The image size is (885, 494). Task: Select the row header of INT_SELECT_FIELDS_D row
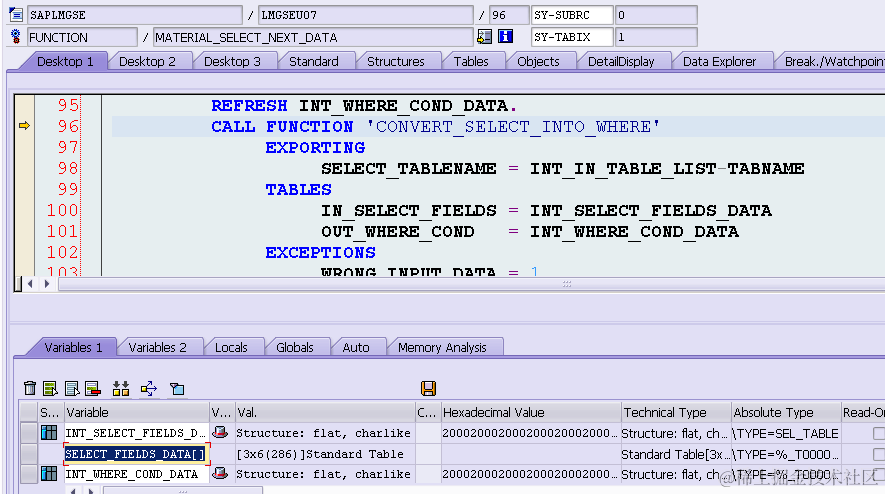pos(29,433)
